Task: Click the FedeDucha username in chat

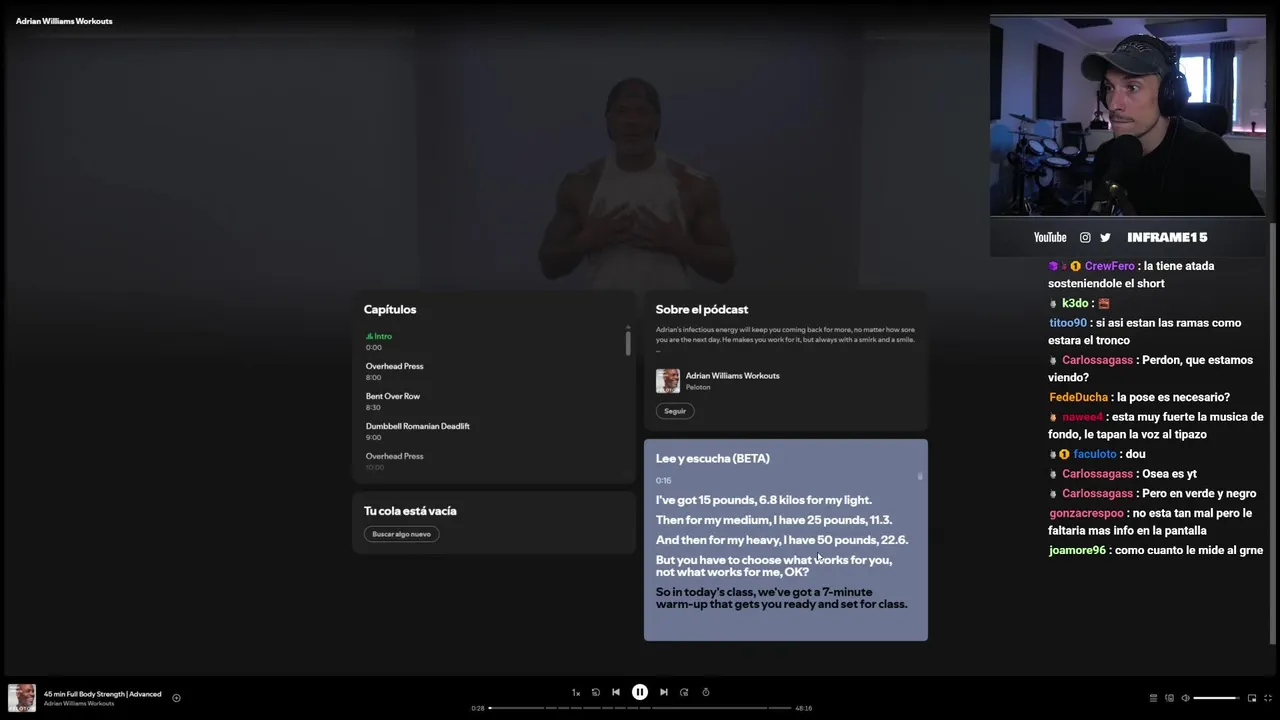Action: 1078,397
